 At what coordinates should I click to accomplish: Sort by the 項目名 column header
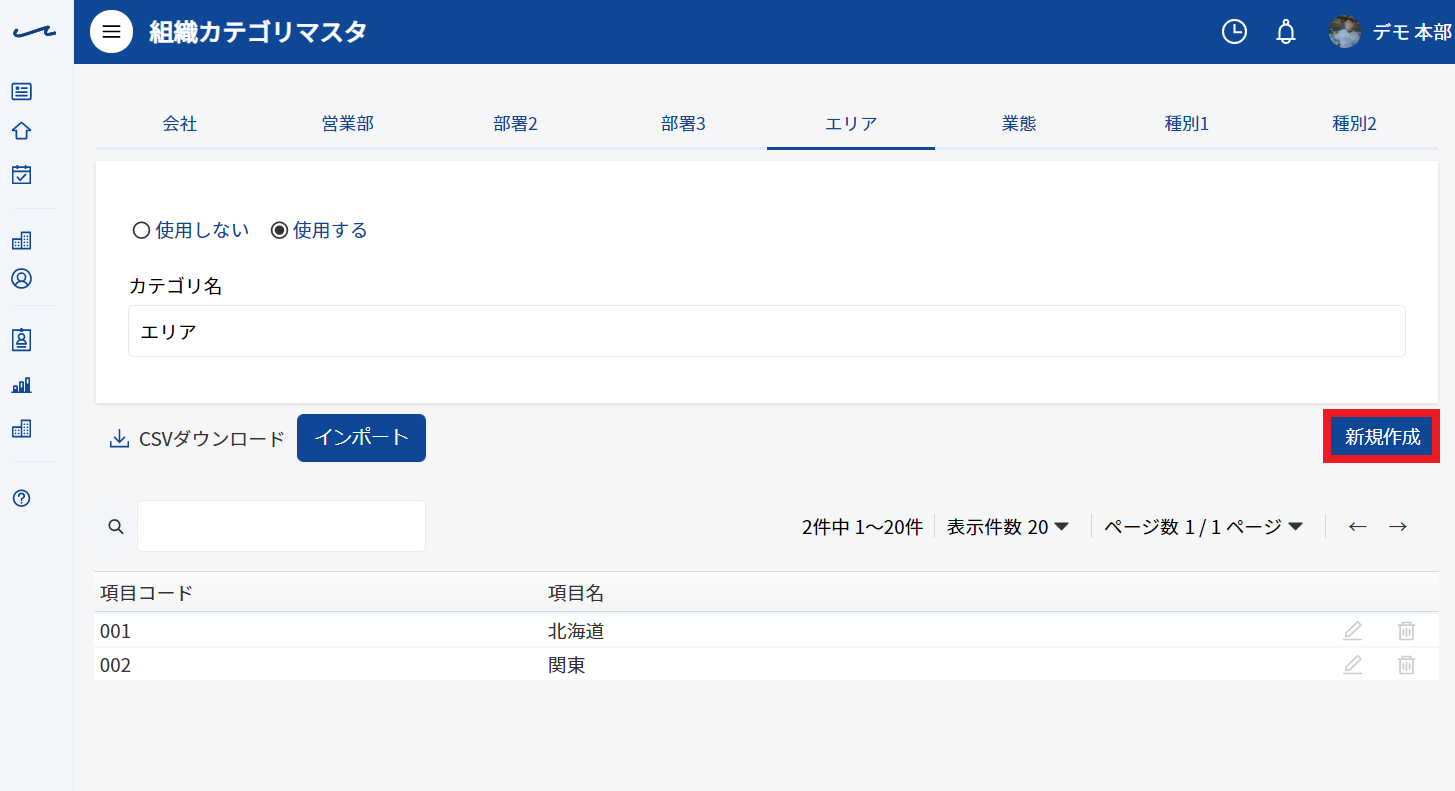coord(576,593)
